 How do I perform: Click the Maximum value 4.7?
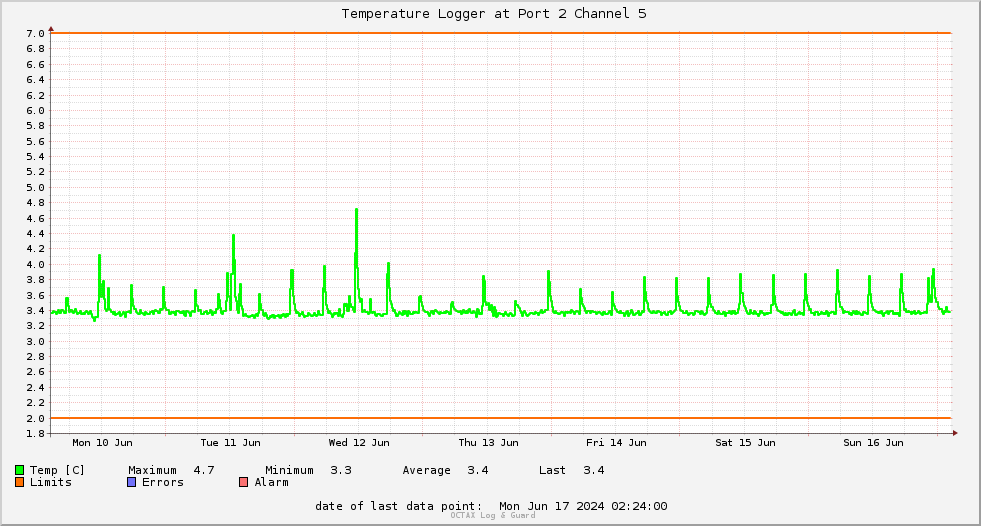pyautogui.click(x=204, y=470)
